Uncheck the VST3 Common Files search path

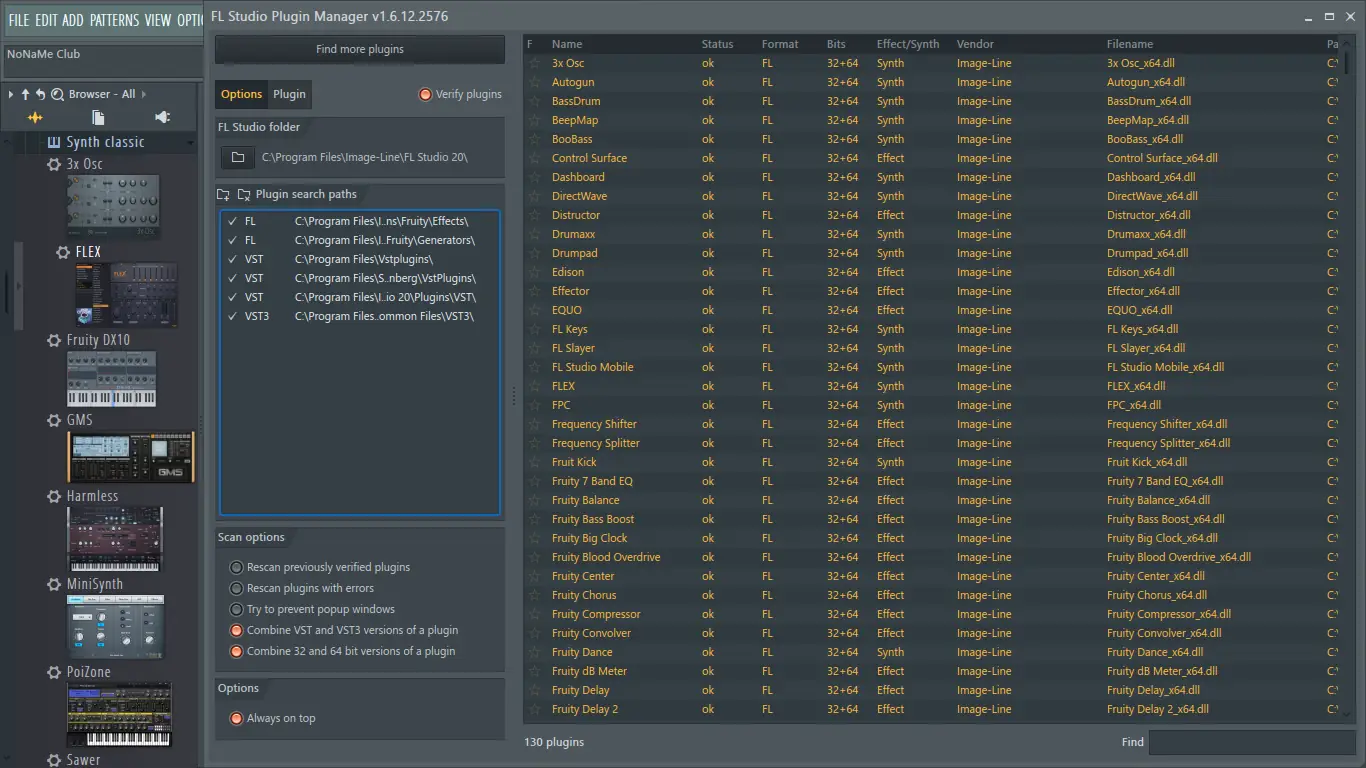(x=232, y=316)
